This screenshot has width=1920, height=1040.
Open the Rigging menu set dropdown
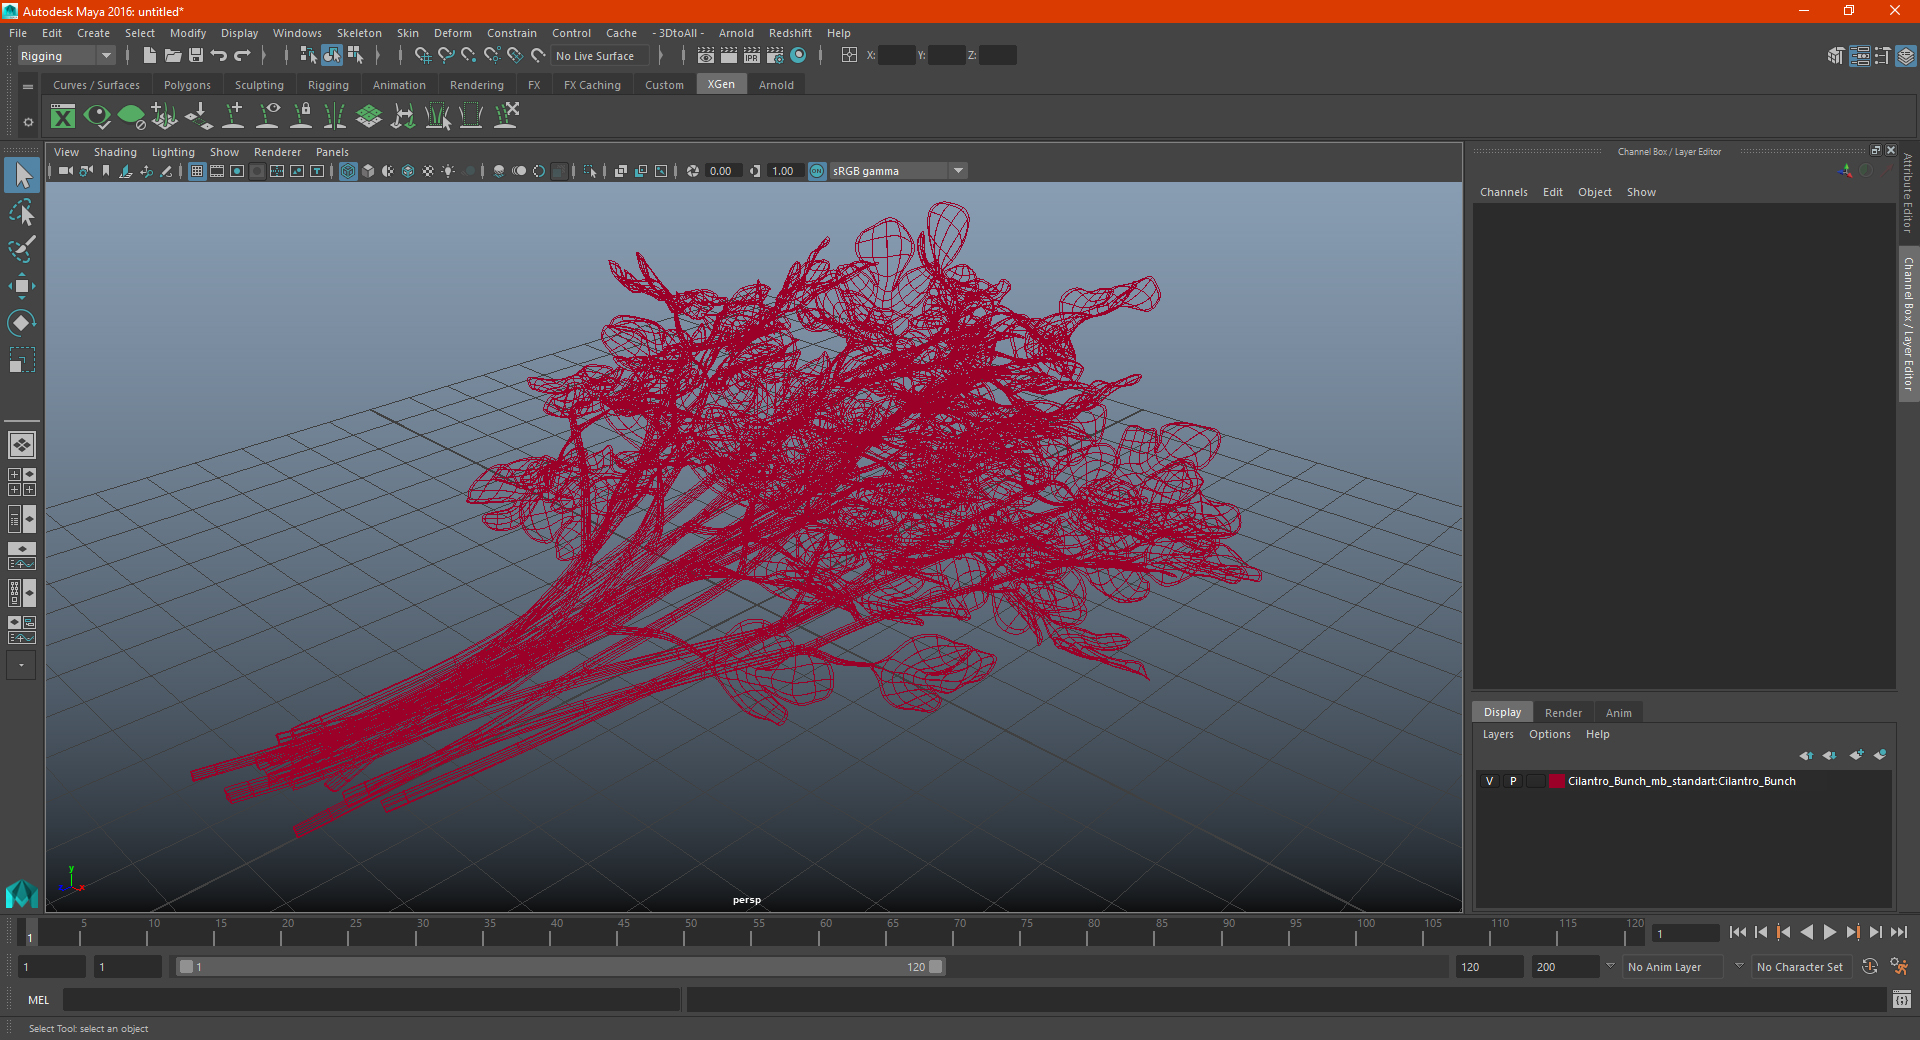click(66, 56)
